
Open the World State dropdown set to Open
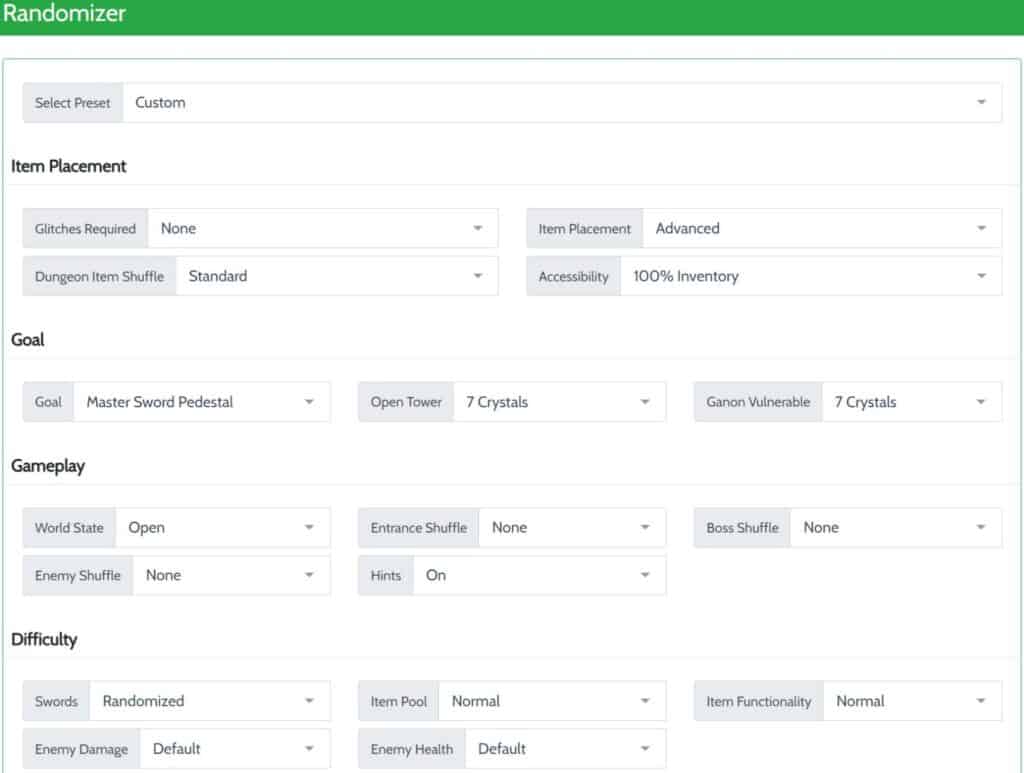[223, 528]
